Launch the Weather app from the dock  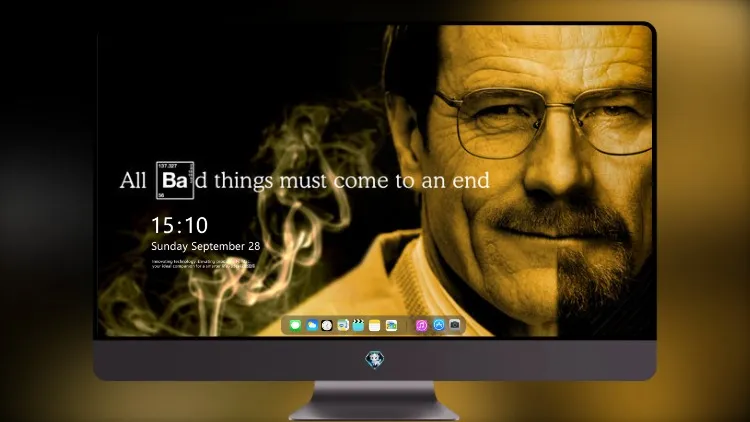click(312, 325)
